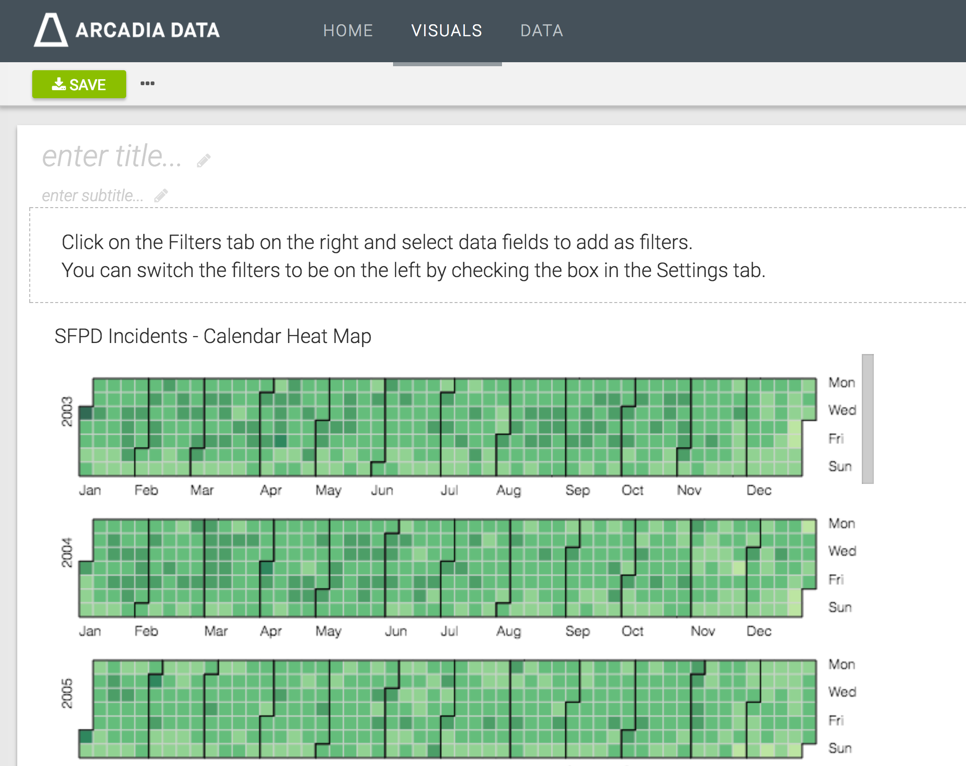Click the dark green cell in early January 2003
Image resolution: width=966 pixels, height=766 pixels.
pyautogui.click(x=86, y=412)
